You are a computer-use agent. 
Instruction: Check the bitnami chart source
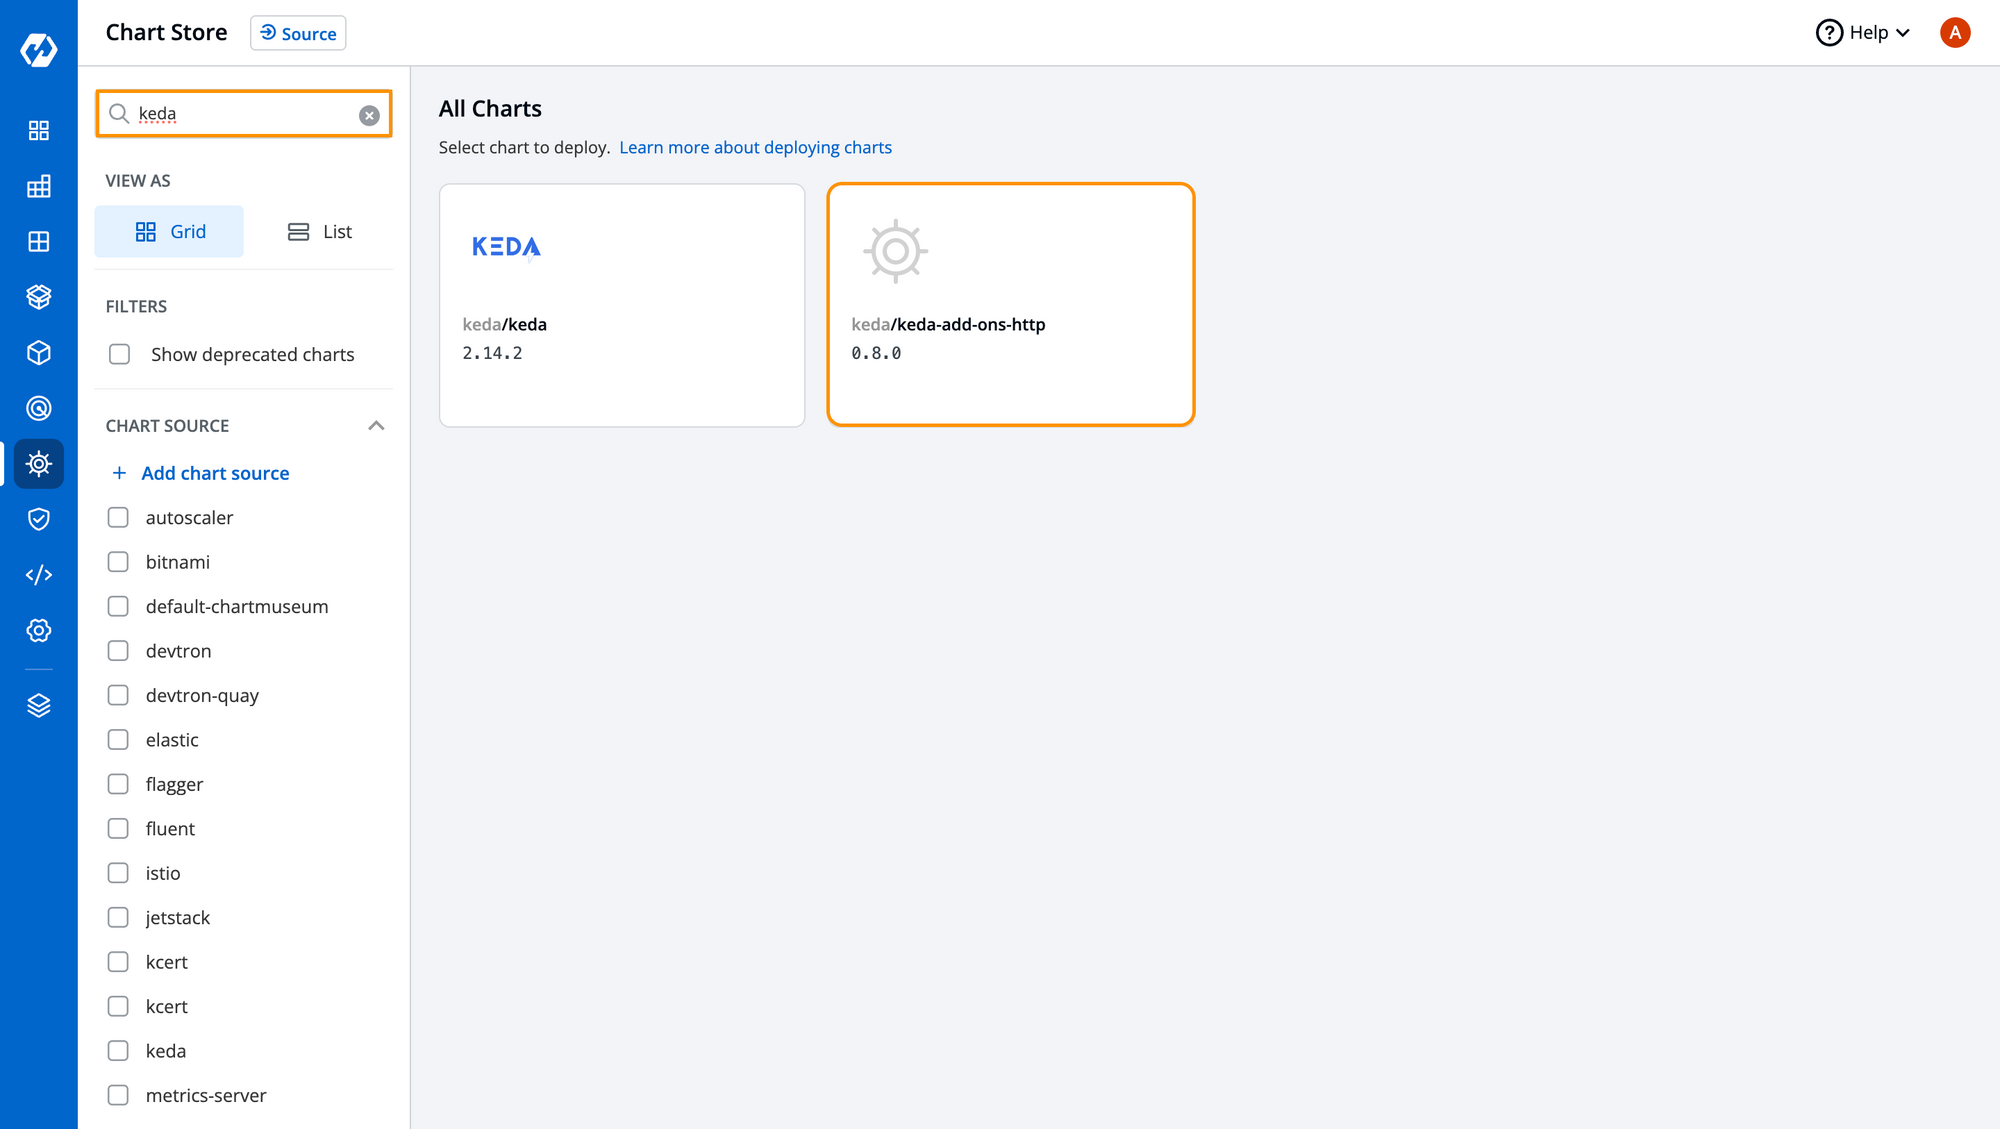click(118, 562)
